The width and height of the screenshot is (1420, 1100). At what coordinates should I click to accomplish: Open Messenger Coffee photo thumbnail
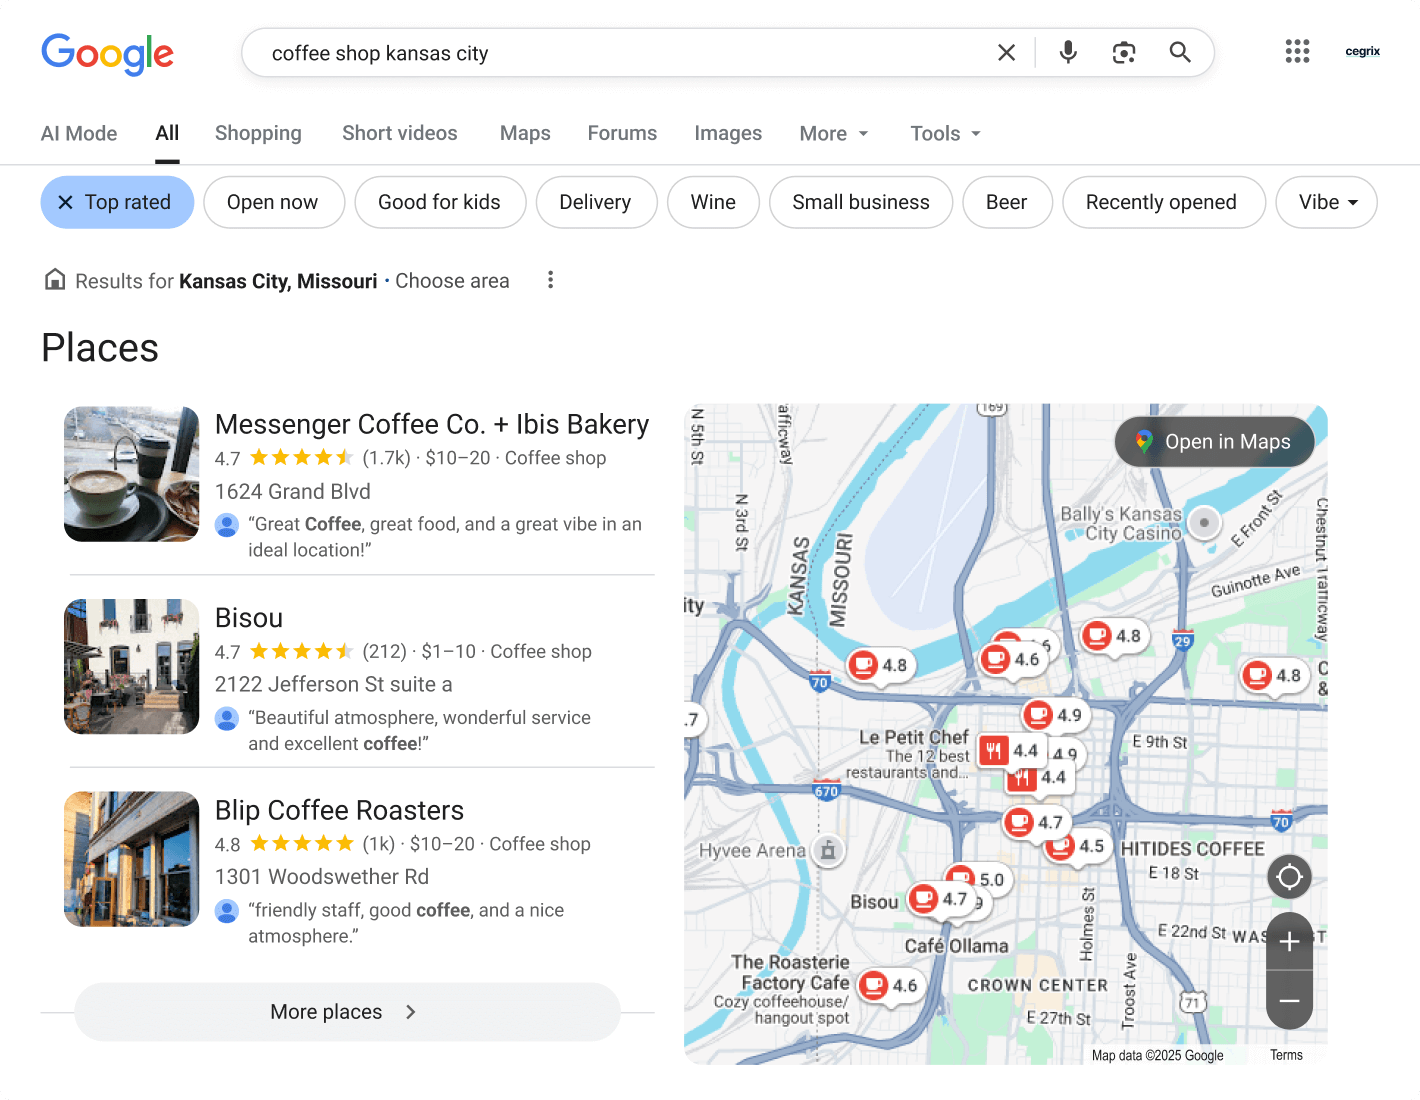coord(131,474)
